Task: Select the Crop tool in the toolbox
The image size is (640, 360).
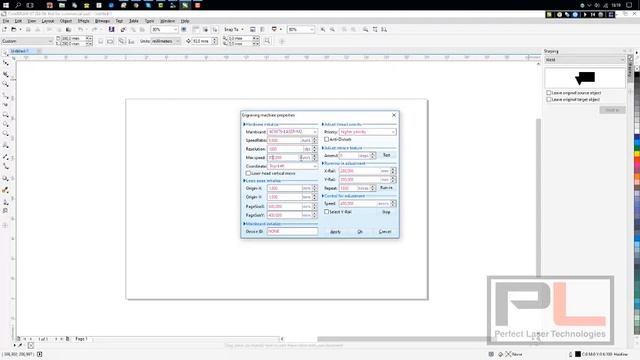Action: point(5,74)
